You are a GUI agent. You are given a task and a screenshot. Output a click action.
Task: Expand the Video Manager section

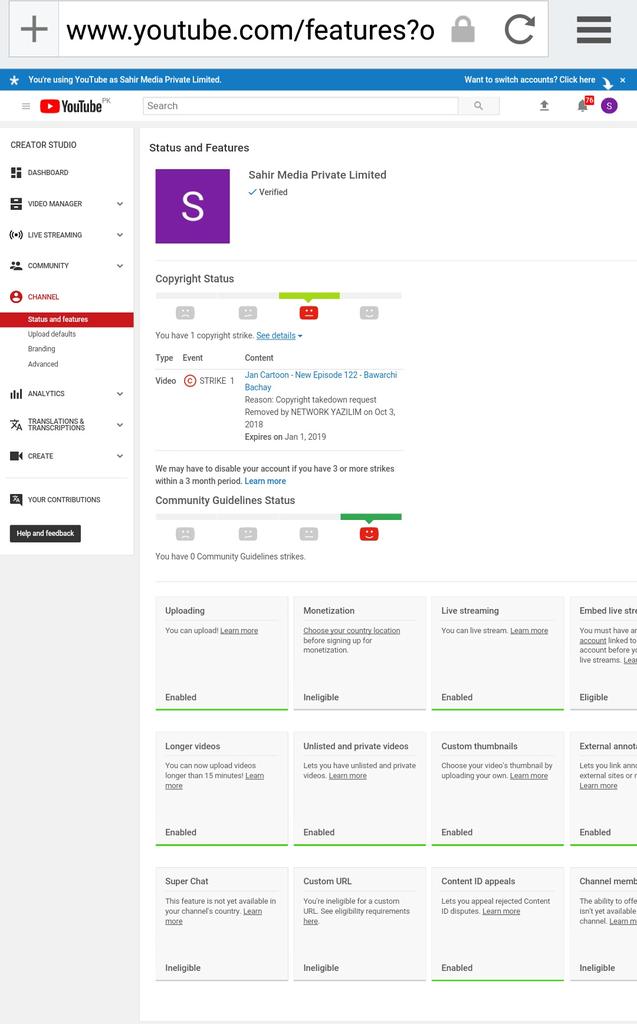[120, 204]
